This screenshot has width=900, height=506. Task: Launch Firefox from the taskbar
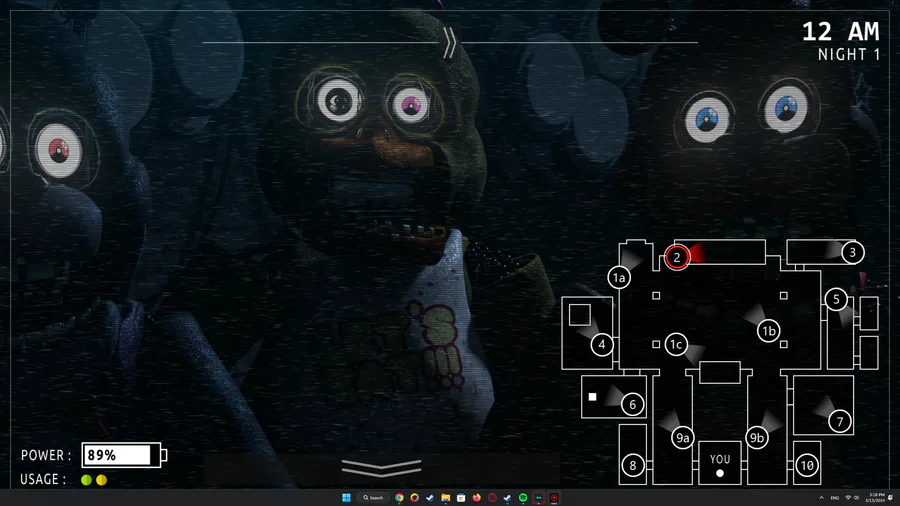pyautogui.click(x=476, y=497)
